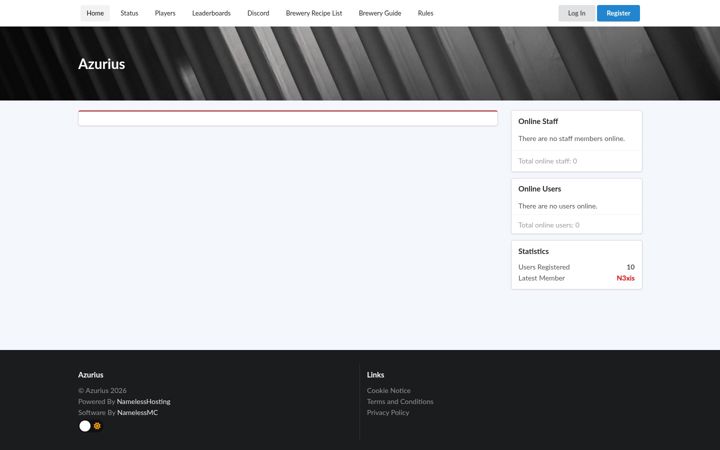Click 'Total online staff: 0' text
The width and height of the screenshot is (720, 450).
click(547, 161)
